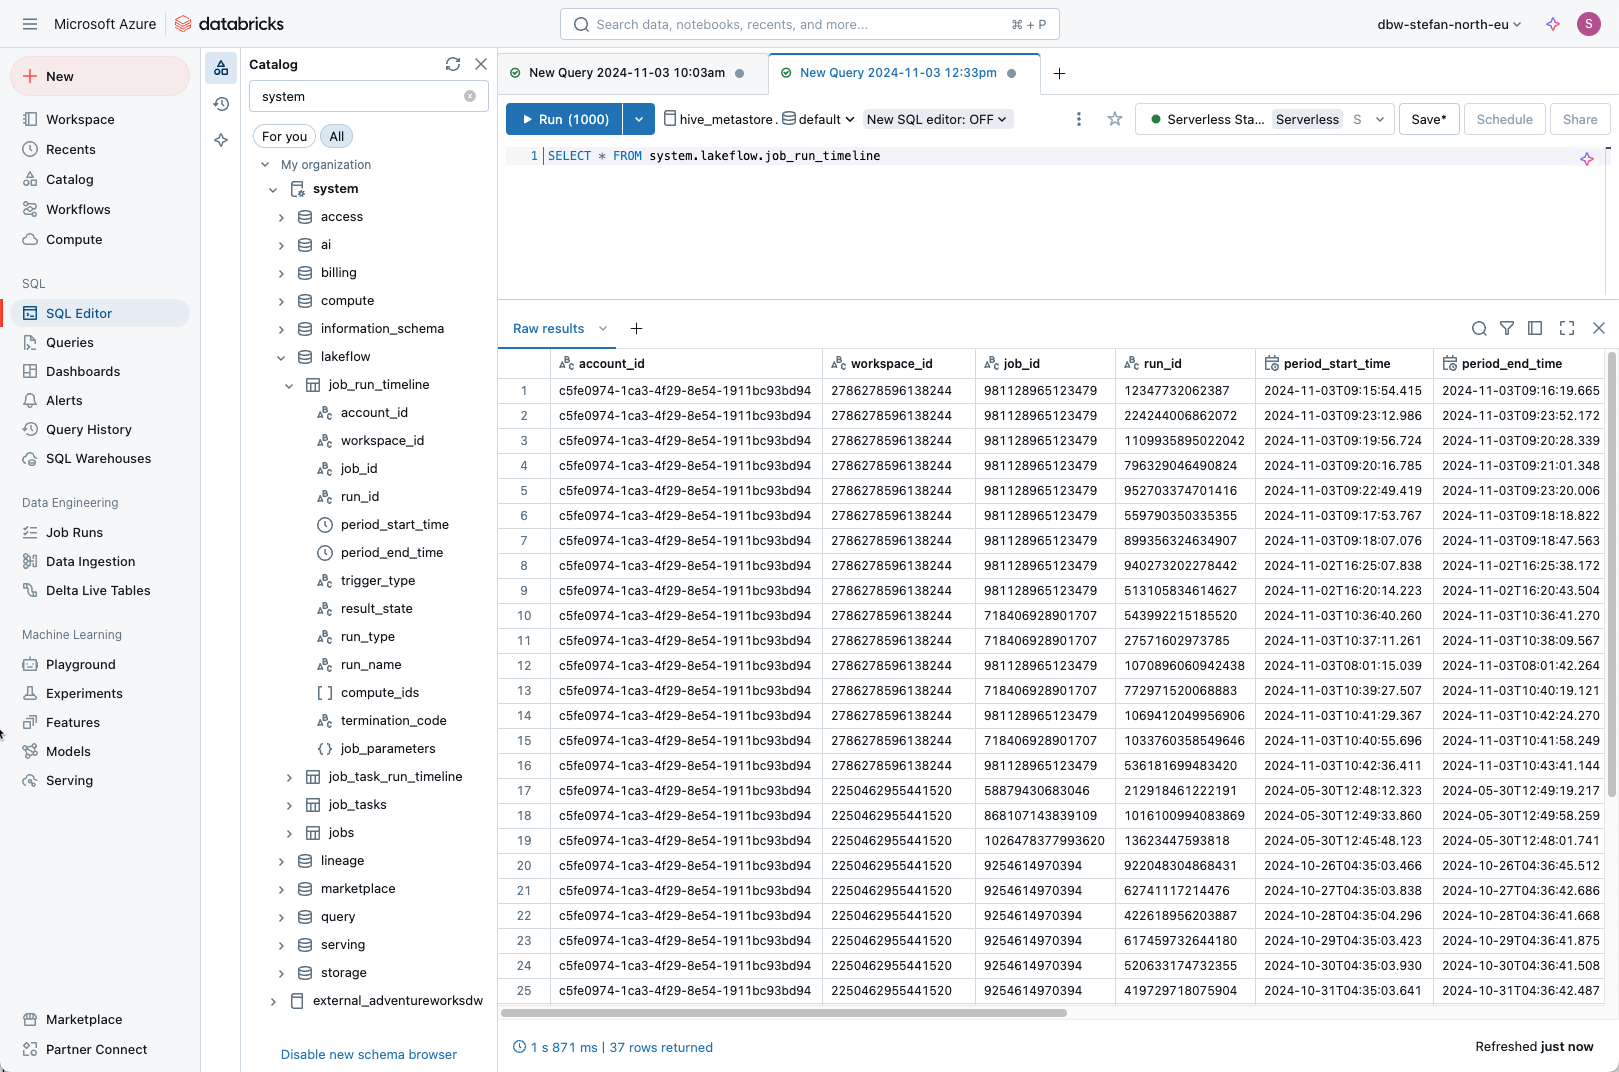This screenshot has height=1072, width=1619.
Task: Collapse the job_run_timeline table
Action: [x=289, y=385]
